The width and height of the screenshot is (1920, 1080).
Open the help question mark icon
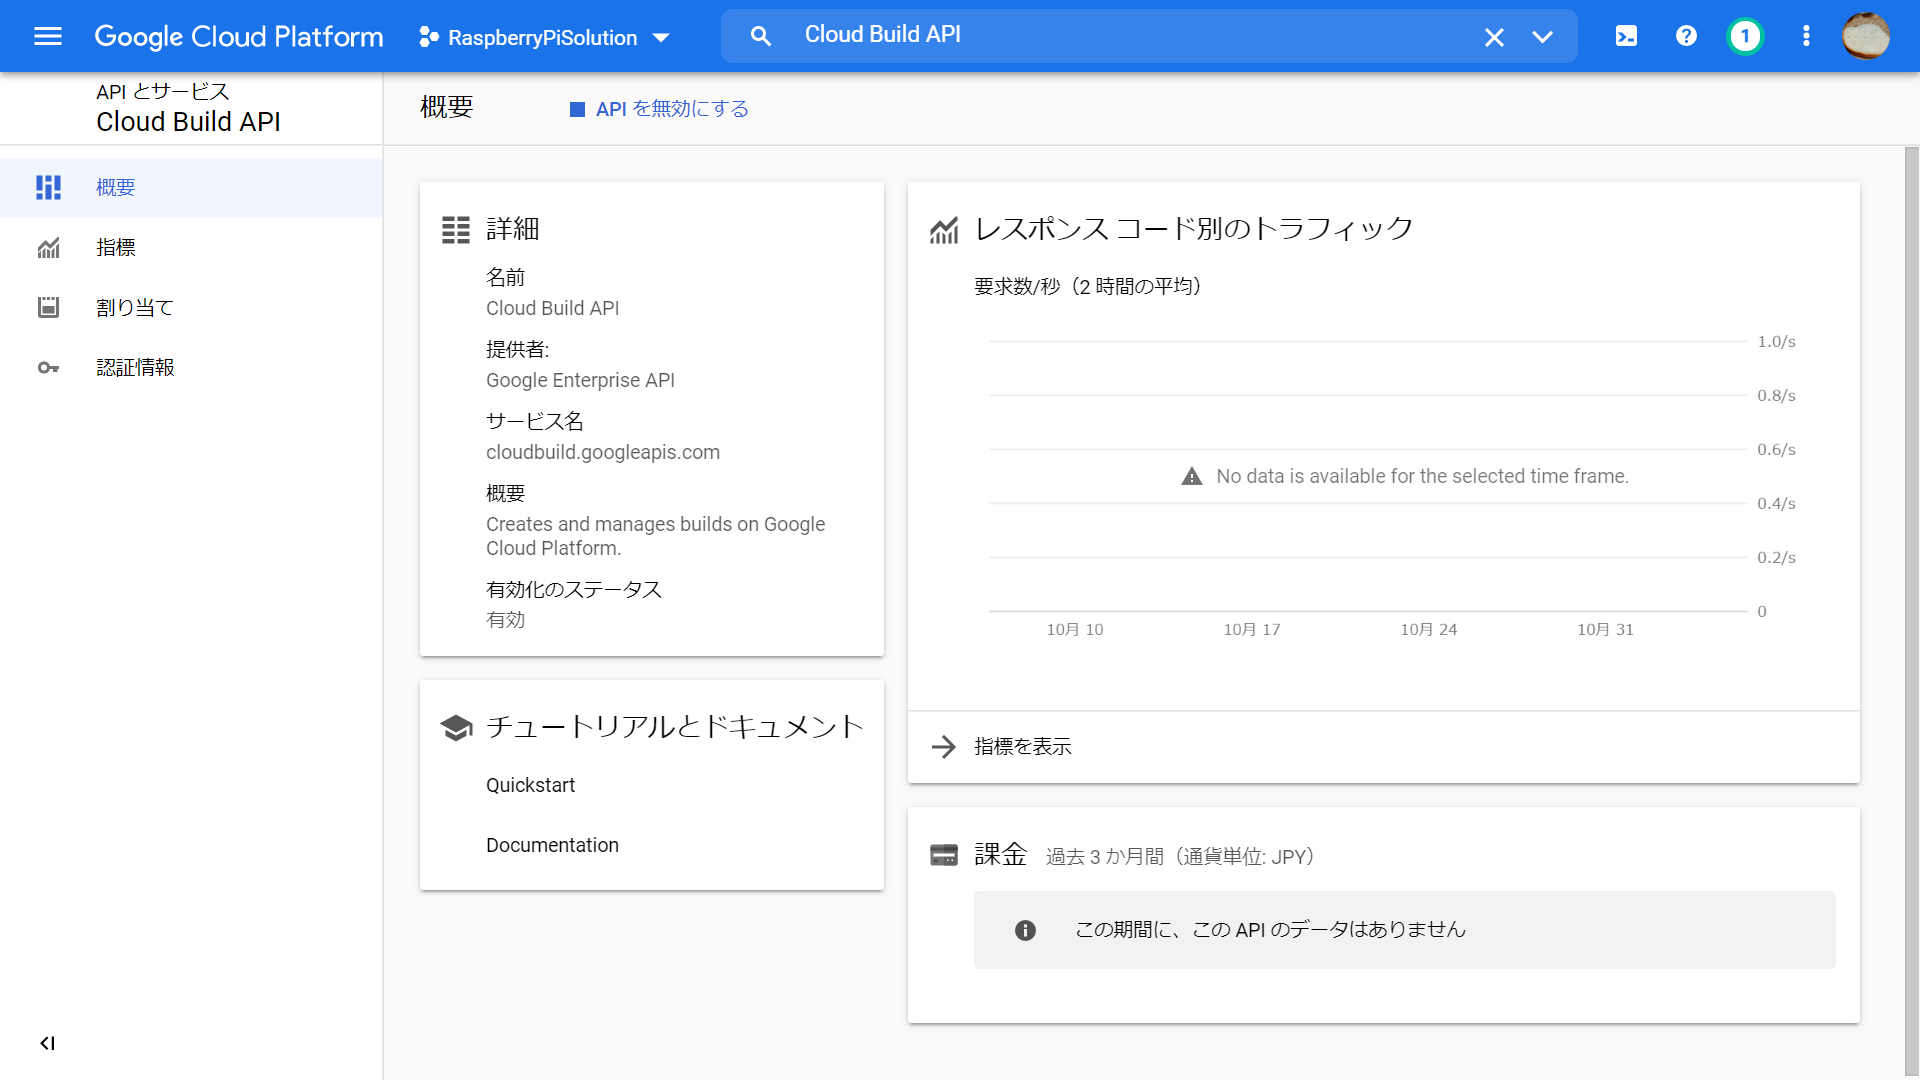point(1686,37)
